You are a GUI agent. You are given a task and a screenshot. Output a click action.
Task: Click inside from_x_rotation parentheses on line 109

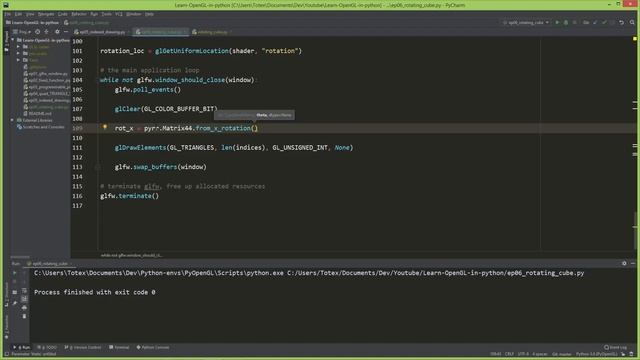[x=254, y=128]
